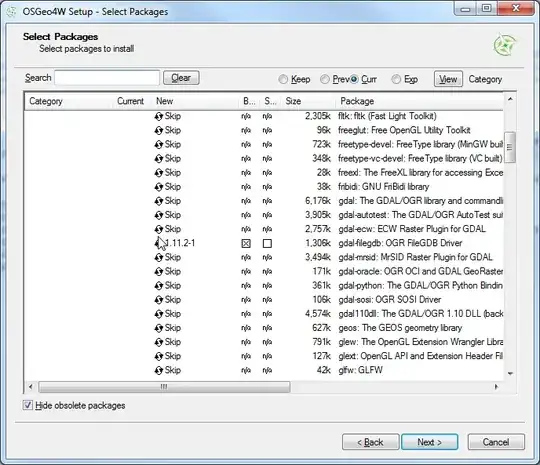The image size is (540, 465).
Task: Toggle Skip icon for gdal-oracle package
Action: point(158,272)
